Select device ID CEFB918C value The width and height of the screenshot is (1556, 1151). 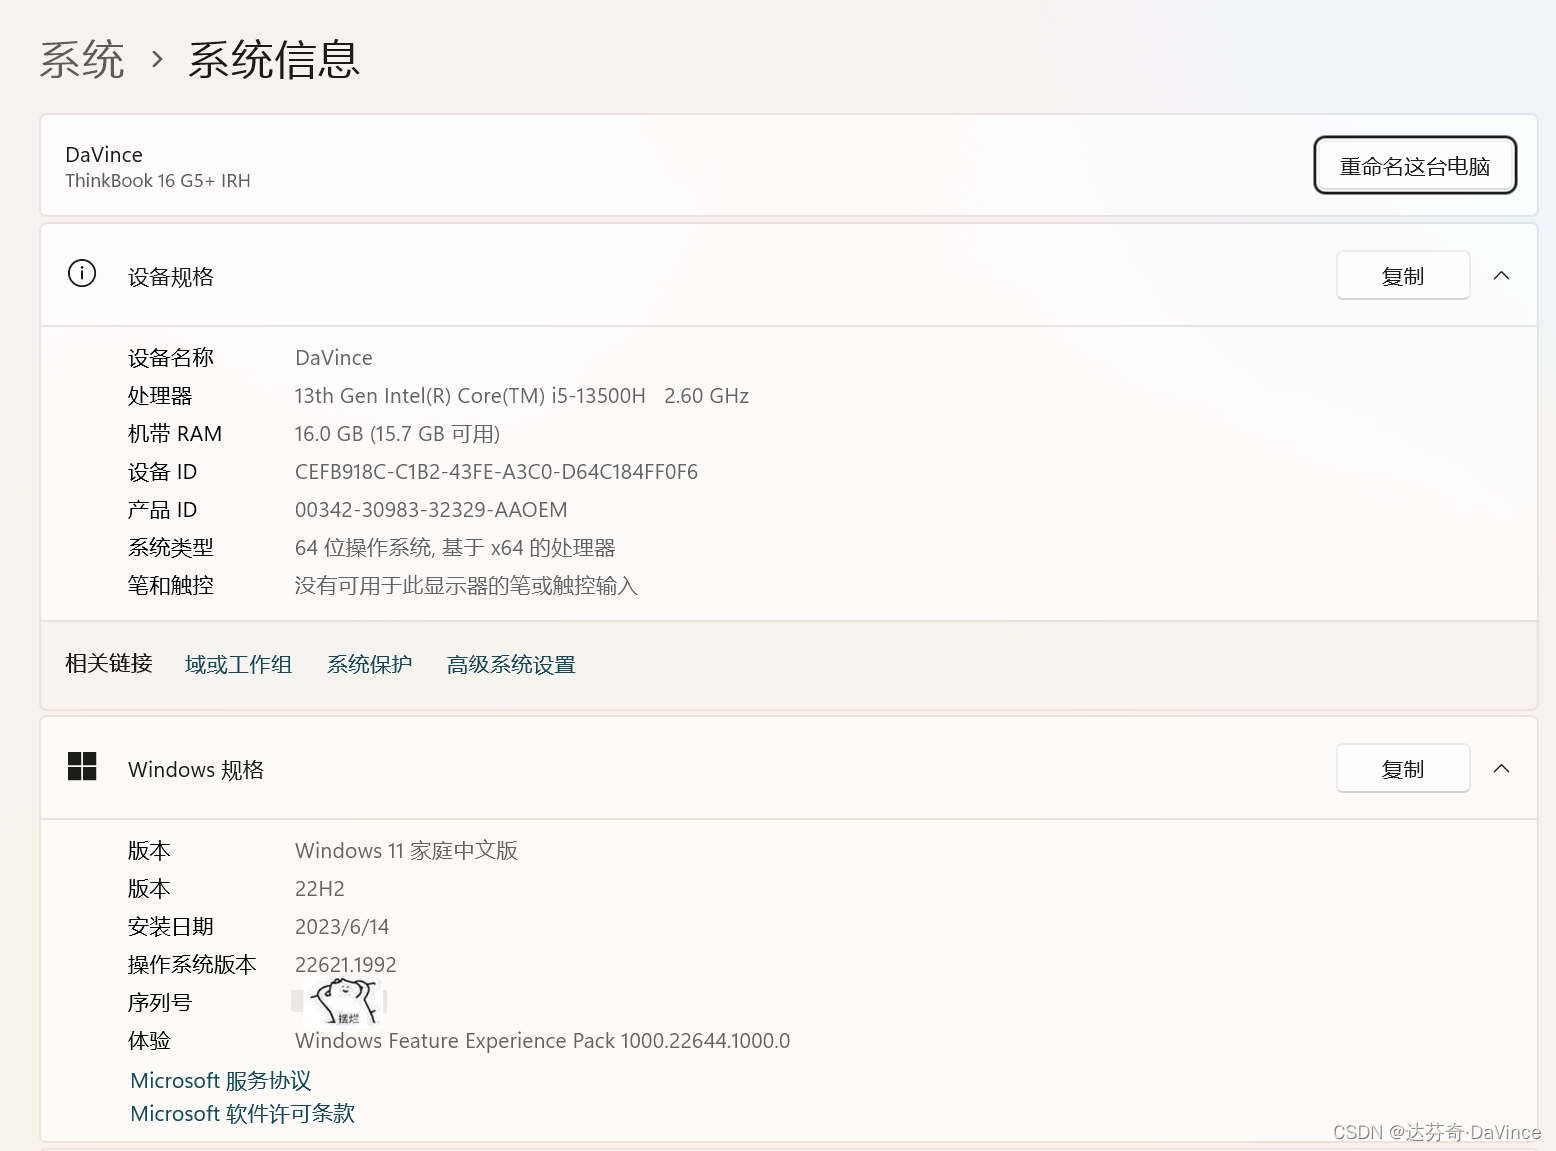click(x=496, y=472)
